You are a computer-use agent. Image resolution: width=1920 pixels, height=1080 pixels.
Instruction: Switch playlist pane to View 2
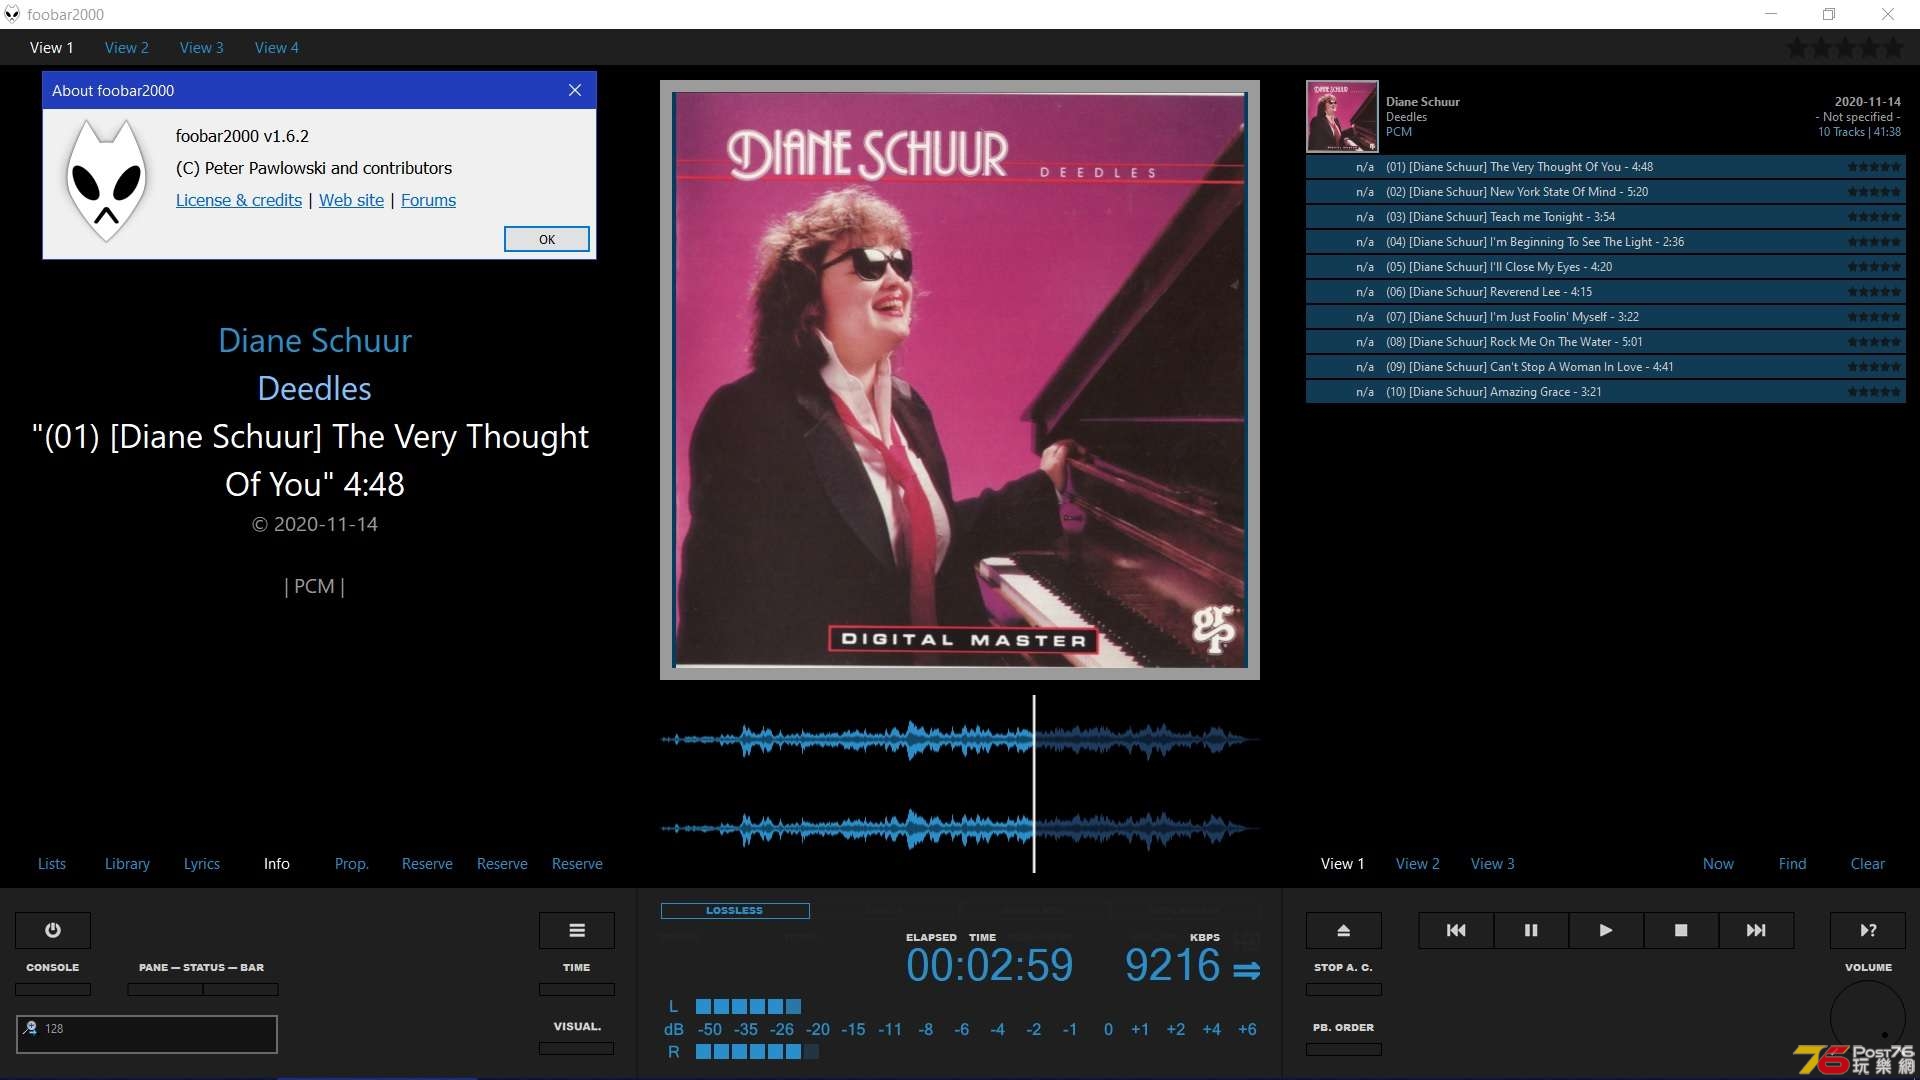1418,864
